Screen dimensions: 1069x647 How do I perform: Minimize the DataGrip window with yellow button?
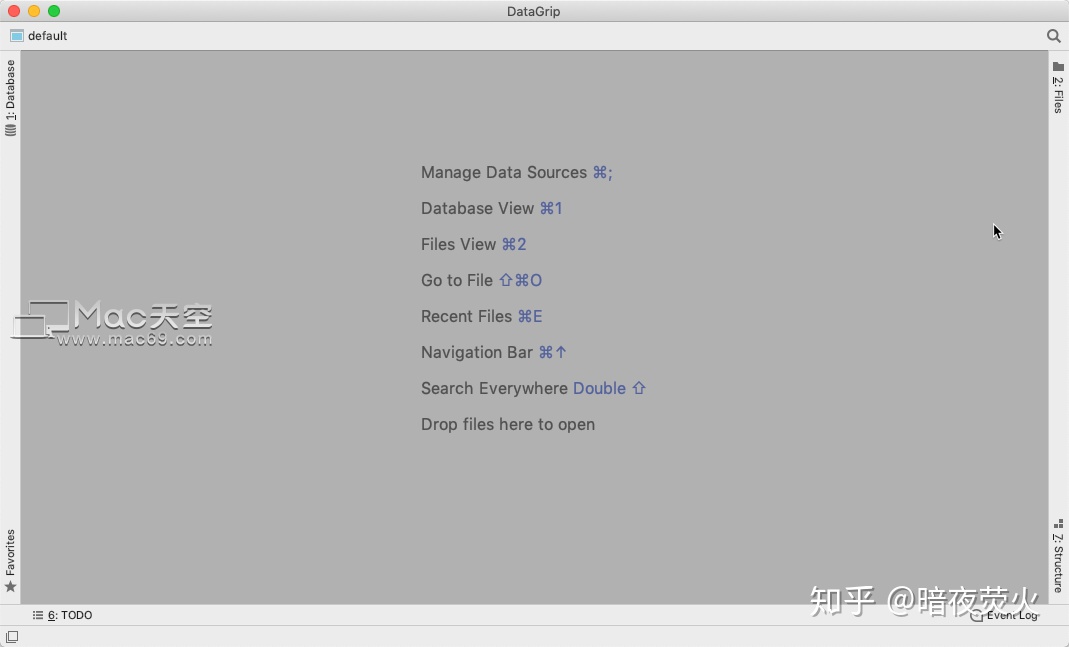[34, 11]
